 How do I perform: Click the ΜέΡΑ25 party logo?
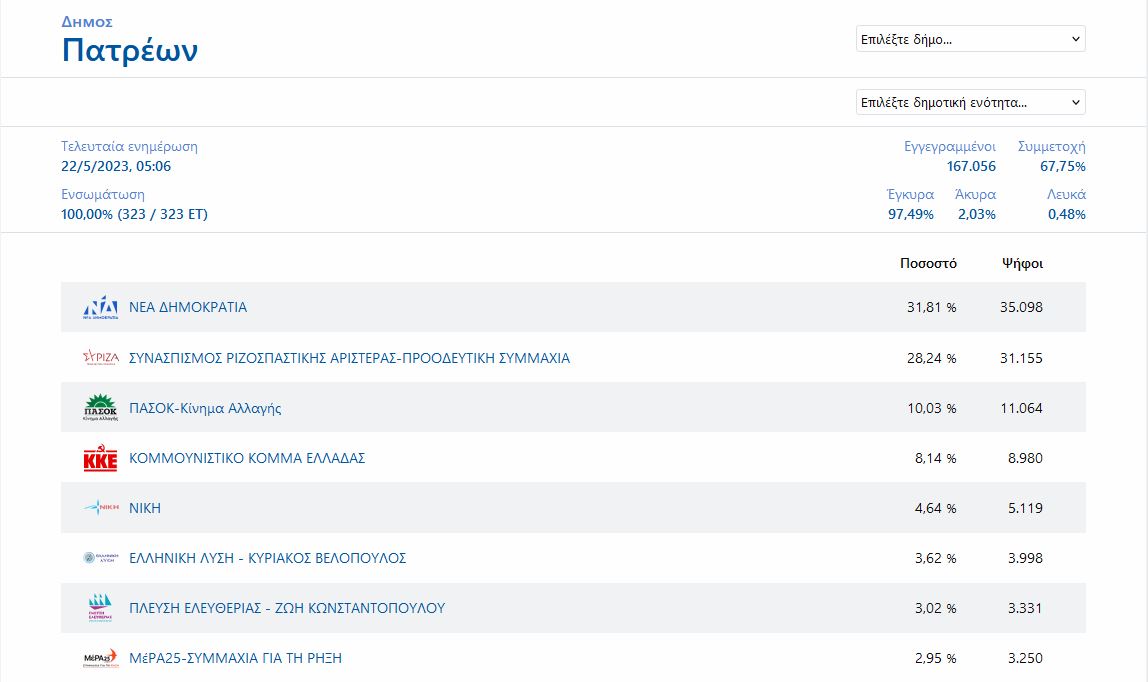(x=100, y=658)
